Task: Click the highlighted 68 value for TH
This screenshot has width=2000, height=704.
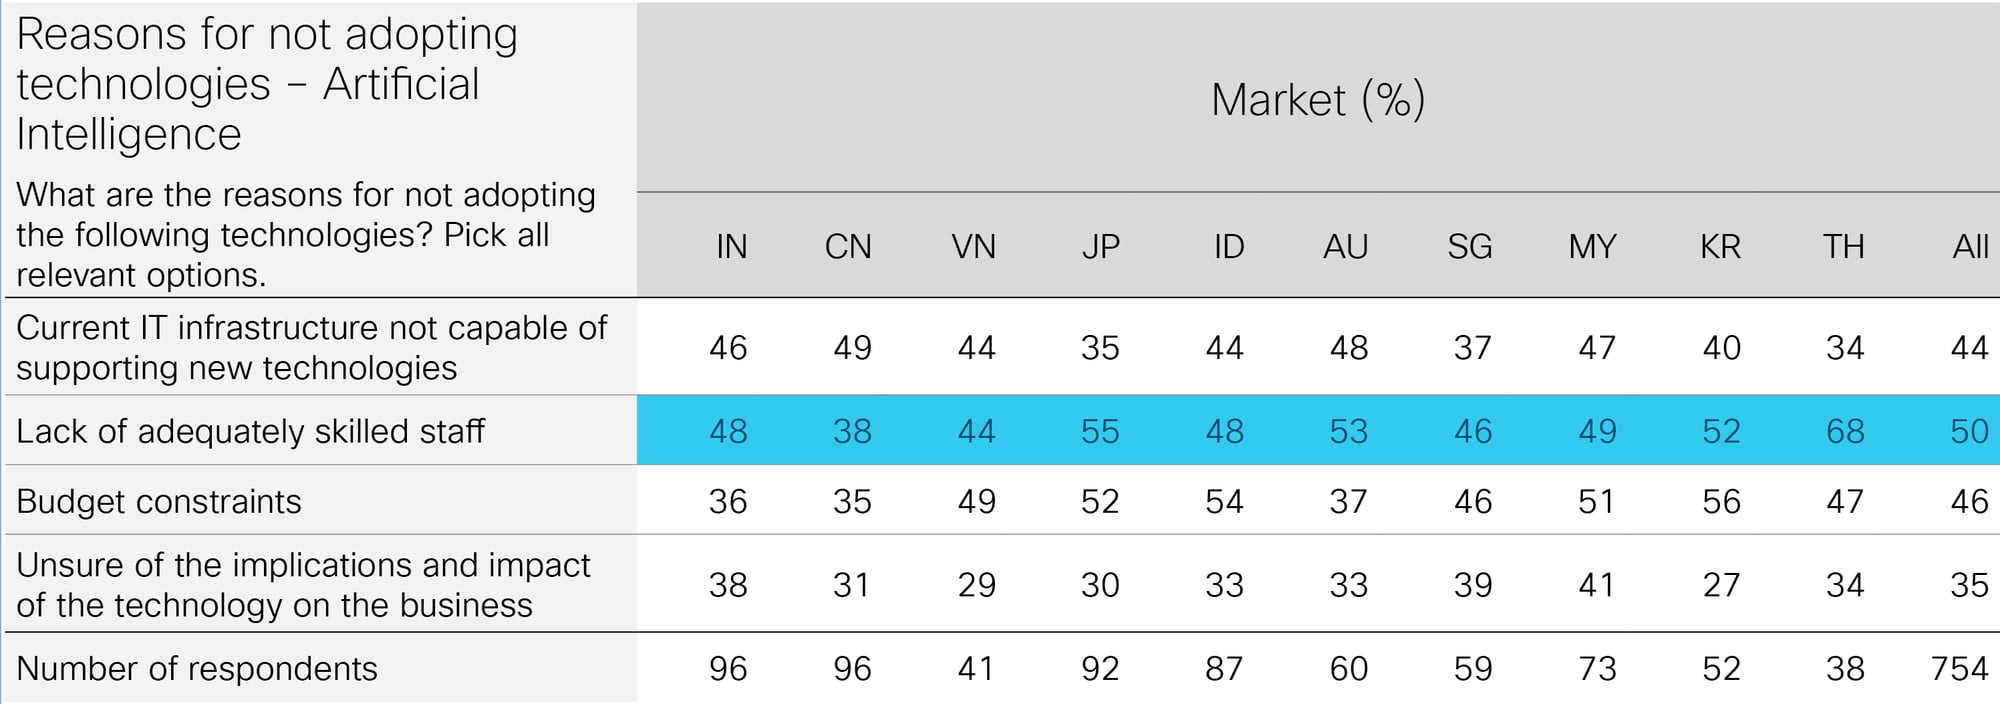Action: (1845, 431)
